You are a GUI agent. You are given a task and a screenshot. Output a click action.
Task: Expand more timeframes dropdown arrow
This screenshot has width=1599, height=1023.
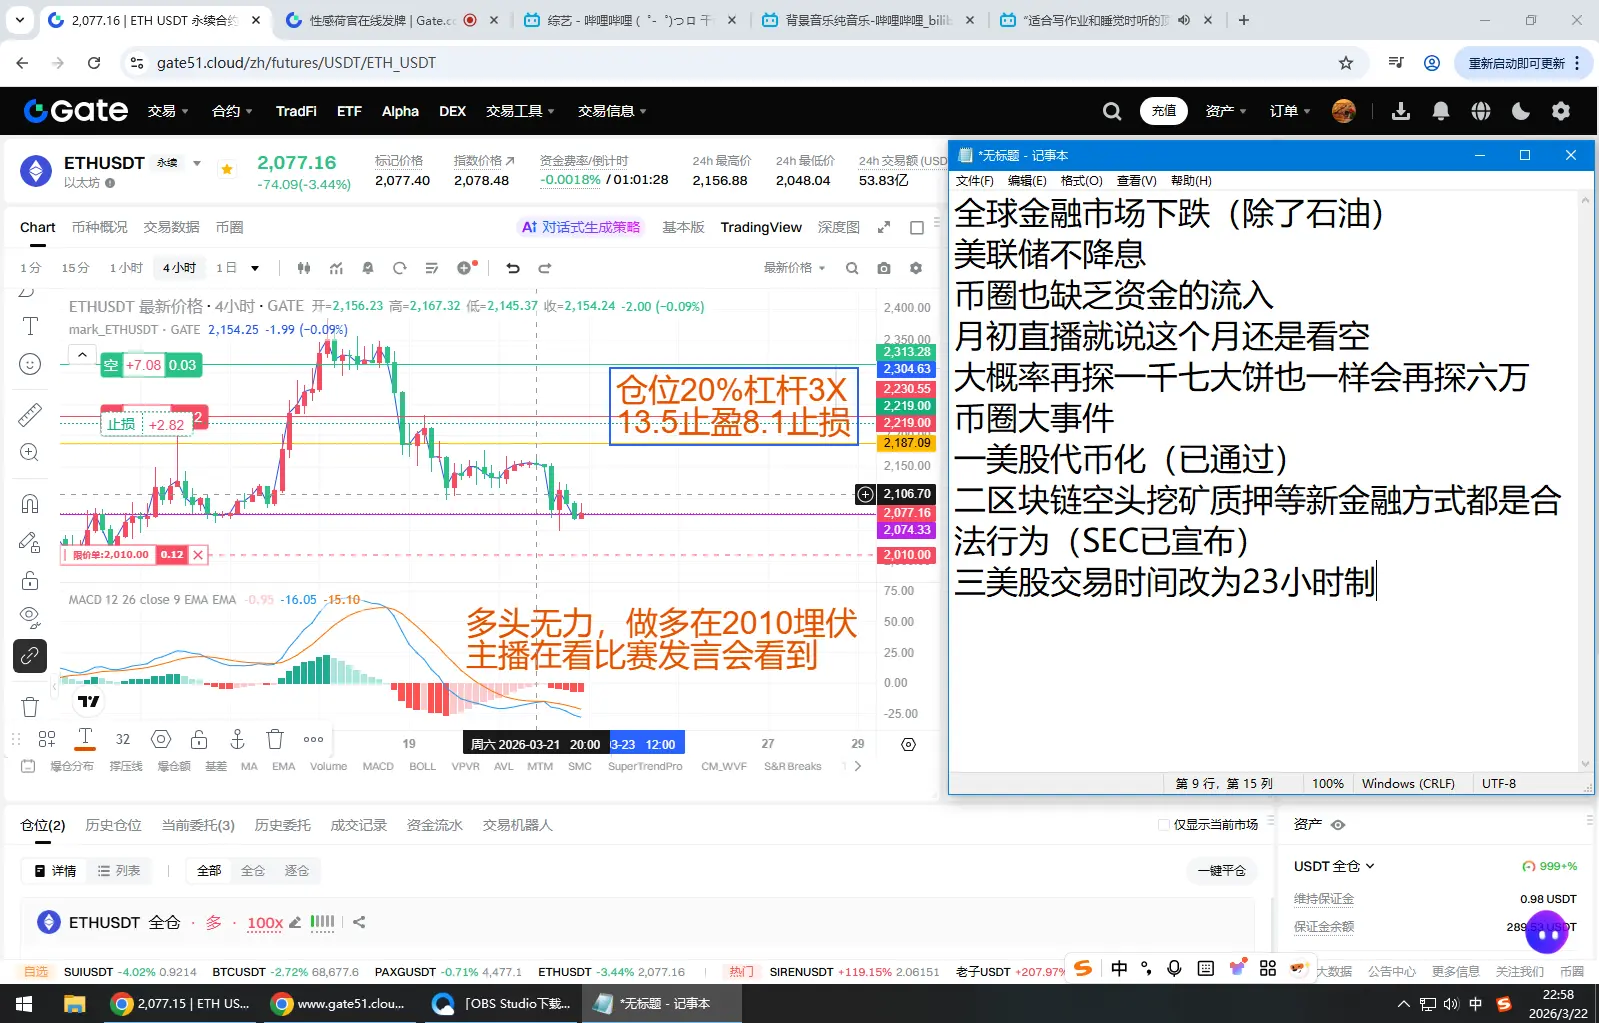[255, 268]
